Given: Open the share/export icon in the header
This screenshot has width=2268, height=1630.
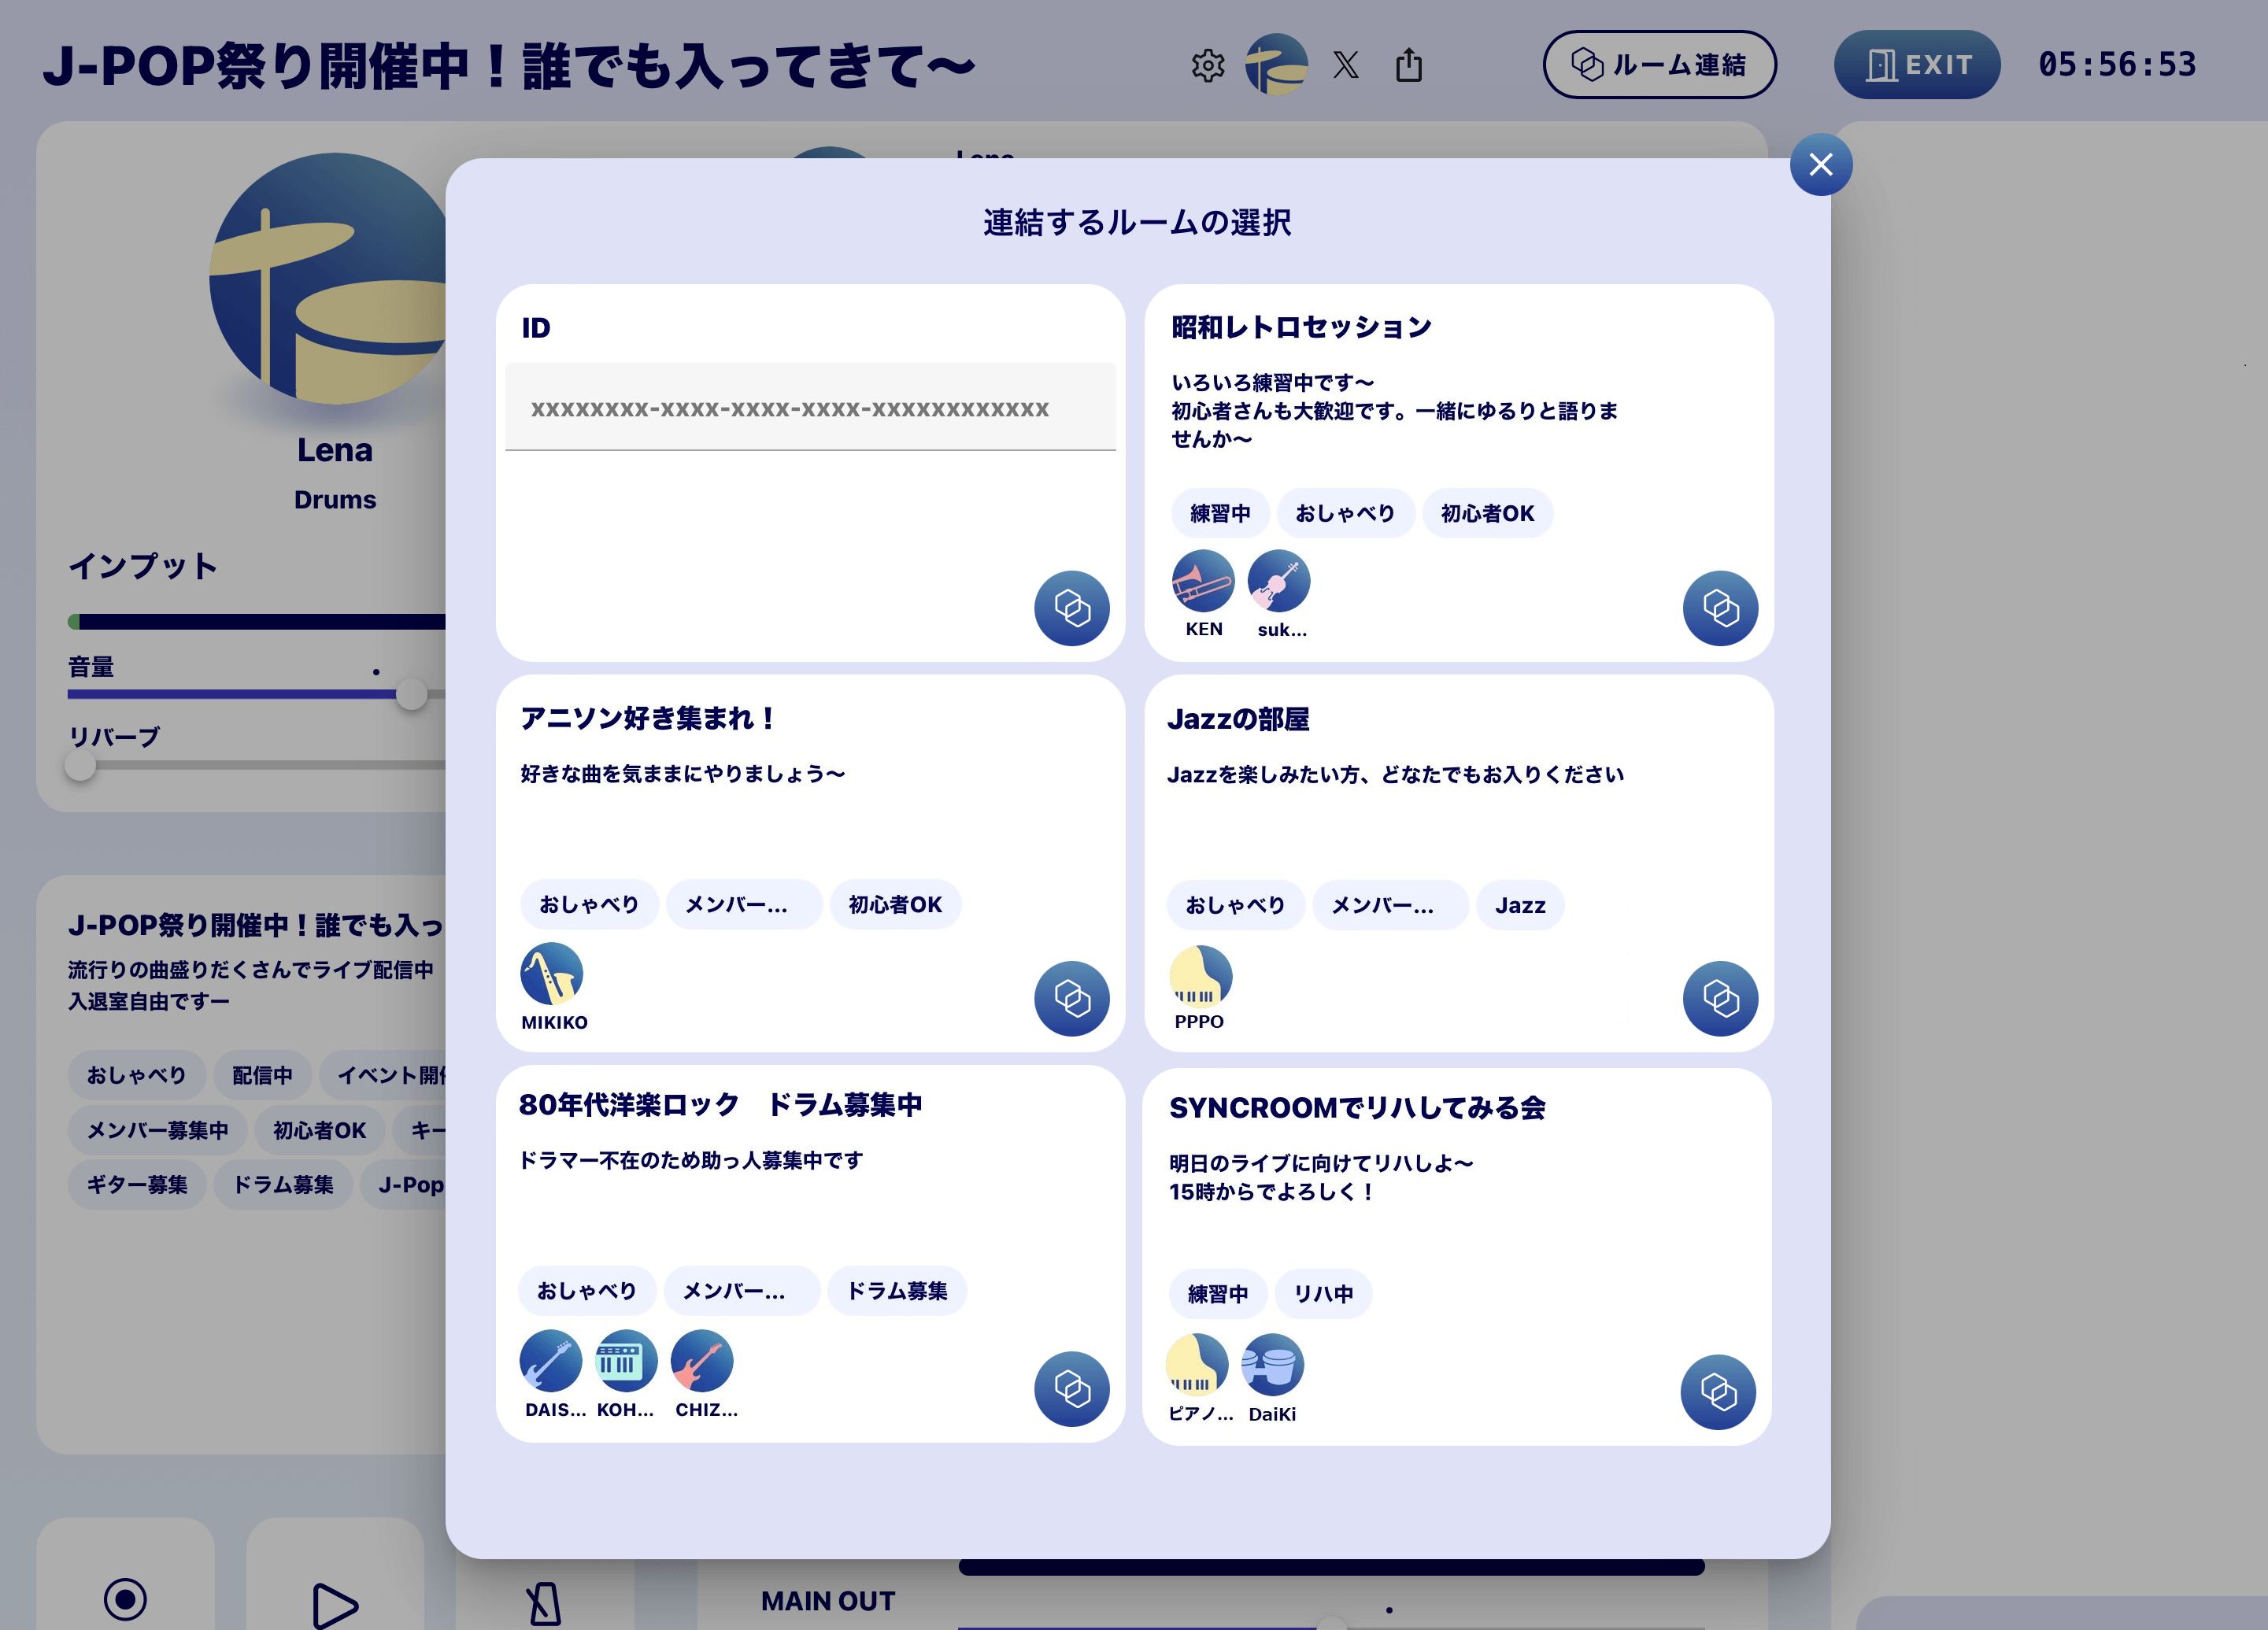Looking at the screenshot, I should pos(1411,64).
